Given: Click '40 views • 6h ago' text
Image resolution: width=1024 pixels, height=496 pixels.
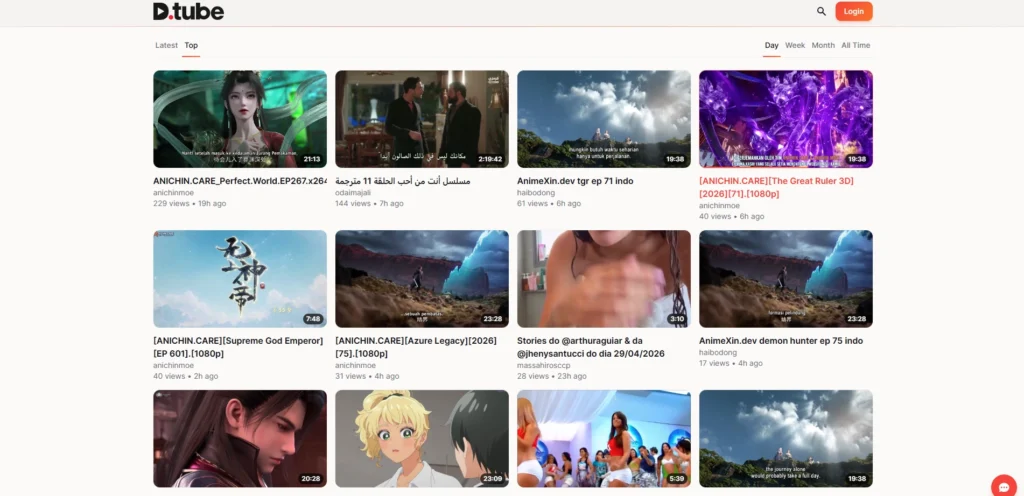Looking at the screenshot, I should 731,216.
